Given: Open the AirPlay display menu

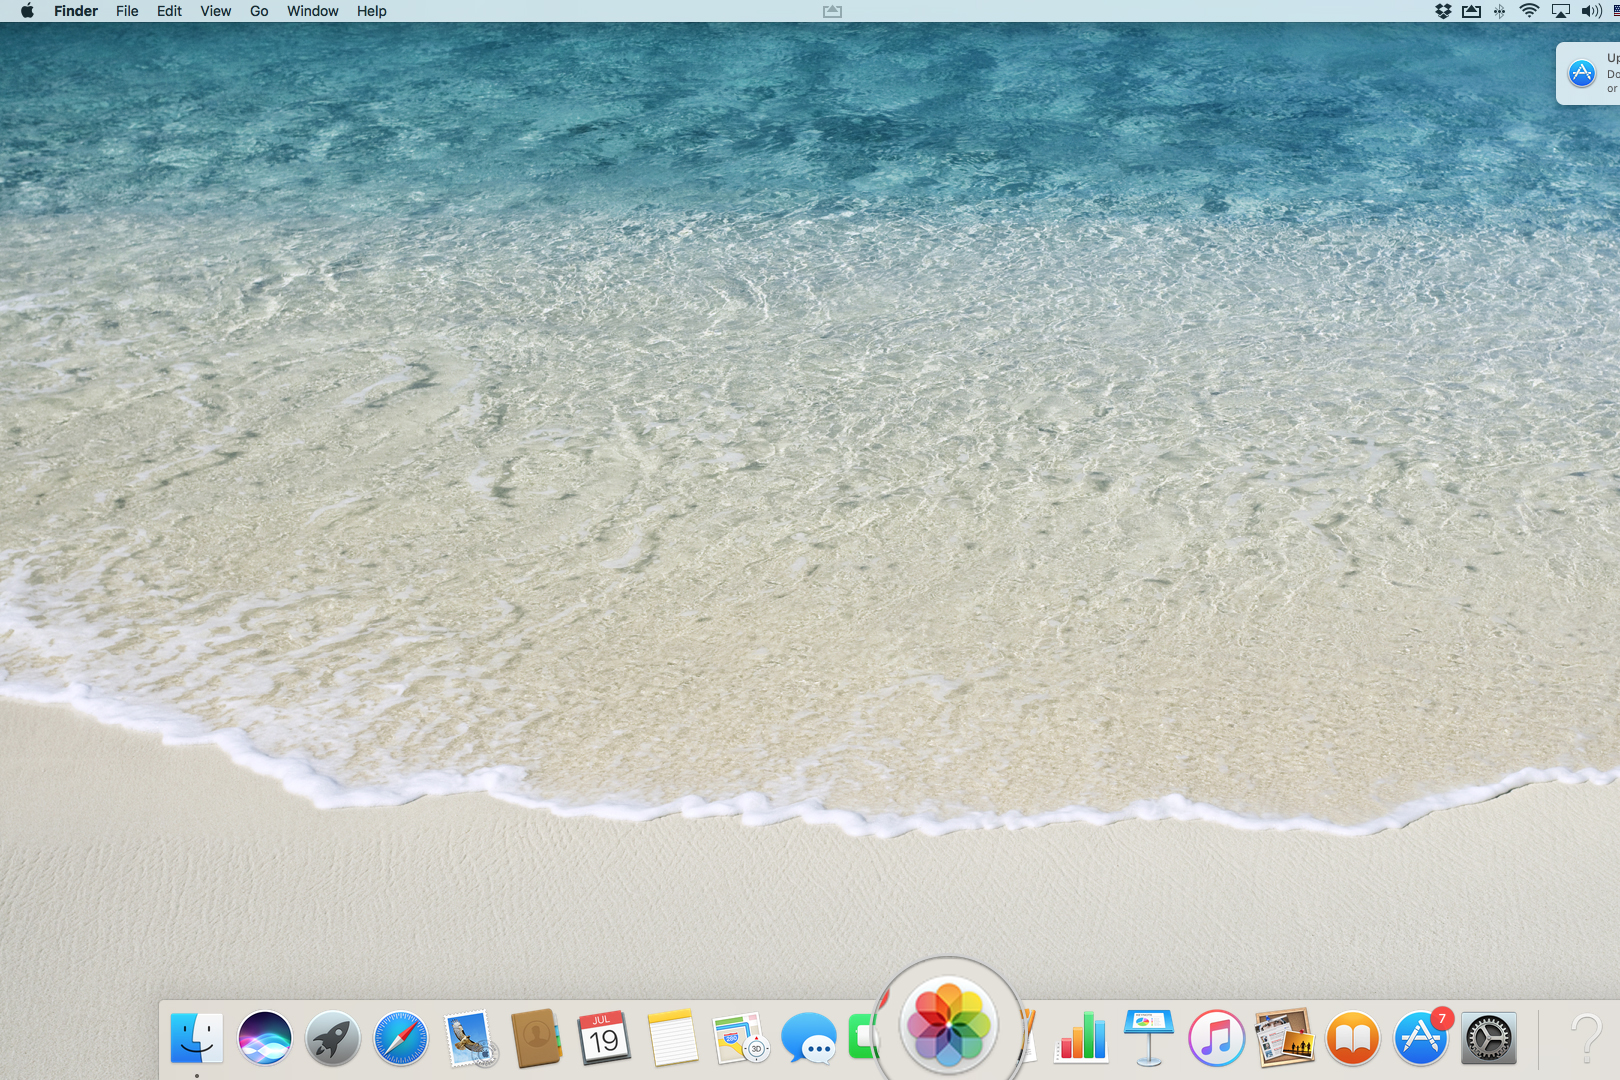Looking at the screenshot, I should pos(1560,11).
